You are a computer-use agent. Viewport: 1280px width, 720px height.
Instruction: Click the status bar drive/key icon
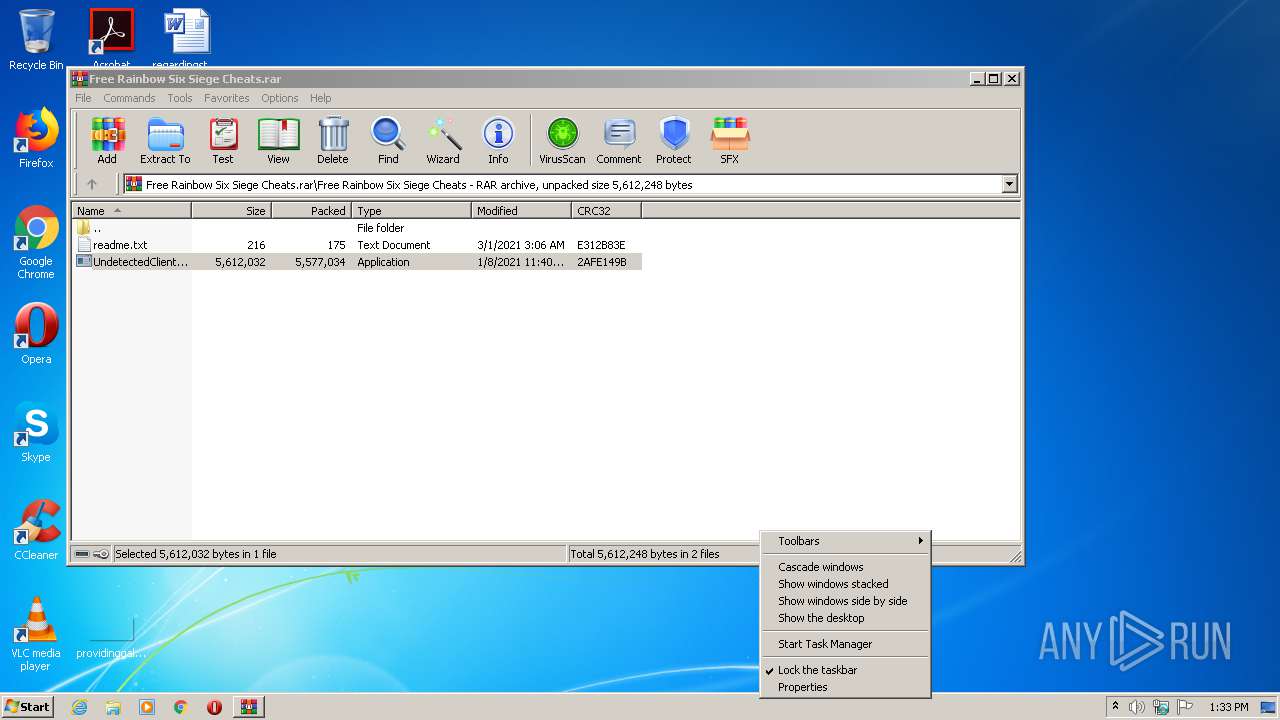pos(92,554)
